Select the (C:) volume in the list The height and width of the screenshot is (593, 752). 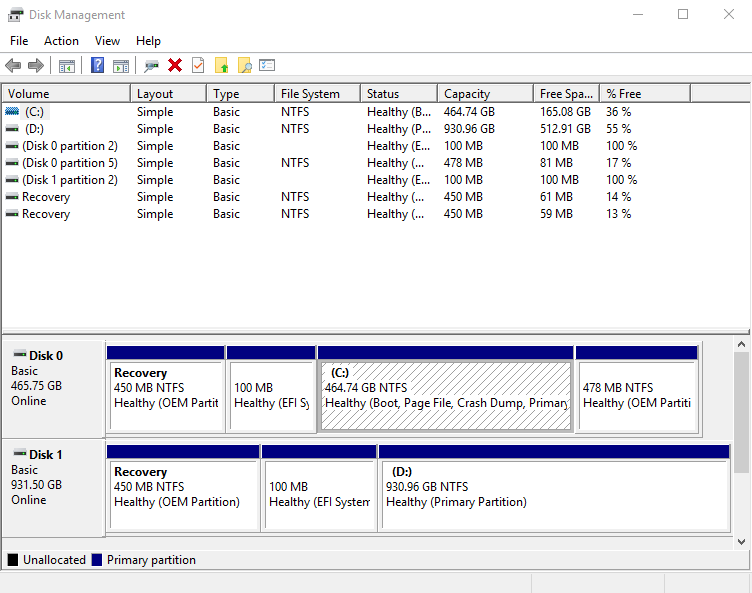coord(34,112)
